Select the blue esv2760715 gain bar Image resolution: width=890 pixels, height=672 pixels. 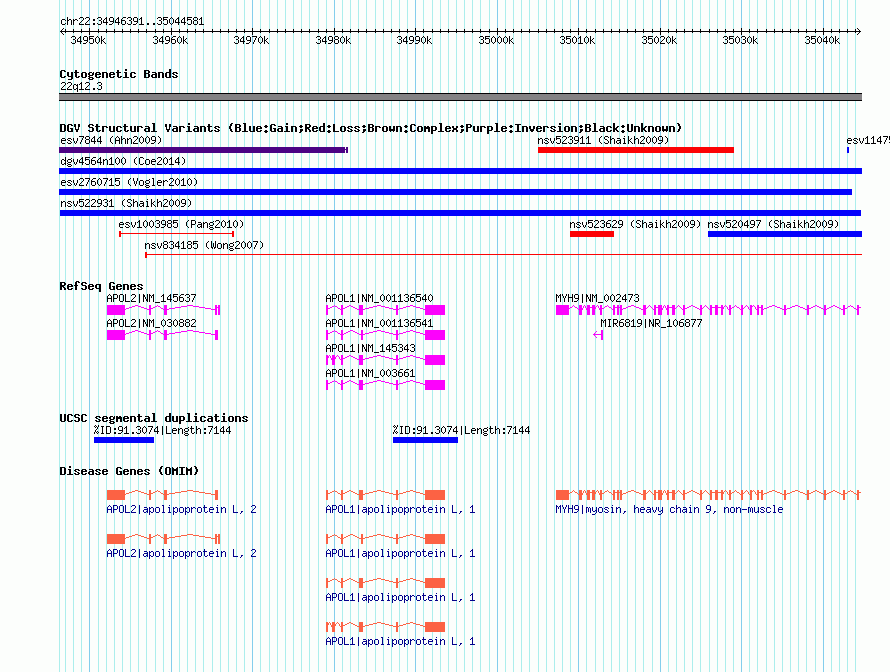455,192
